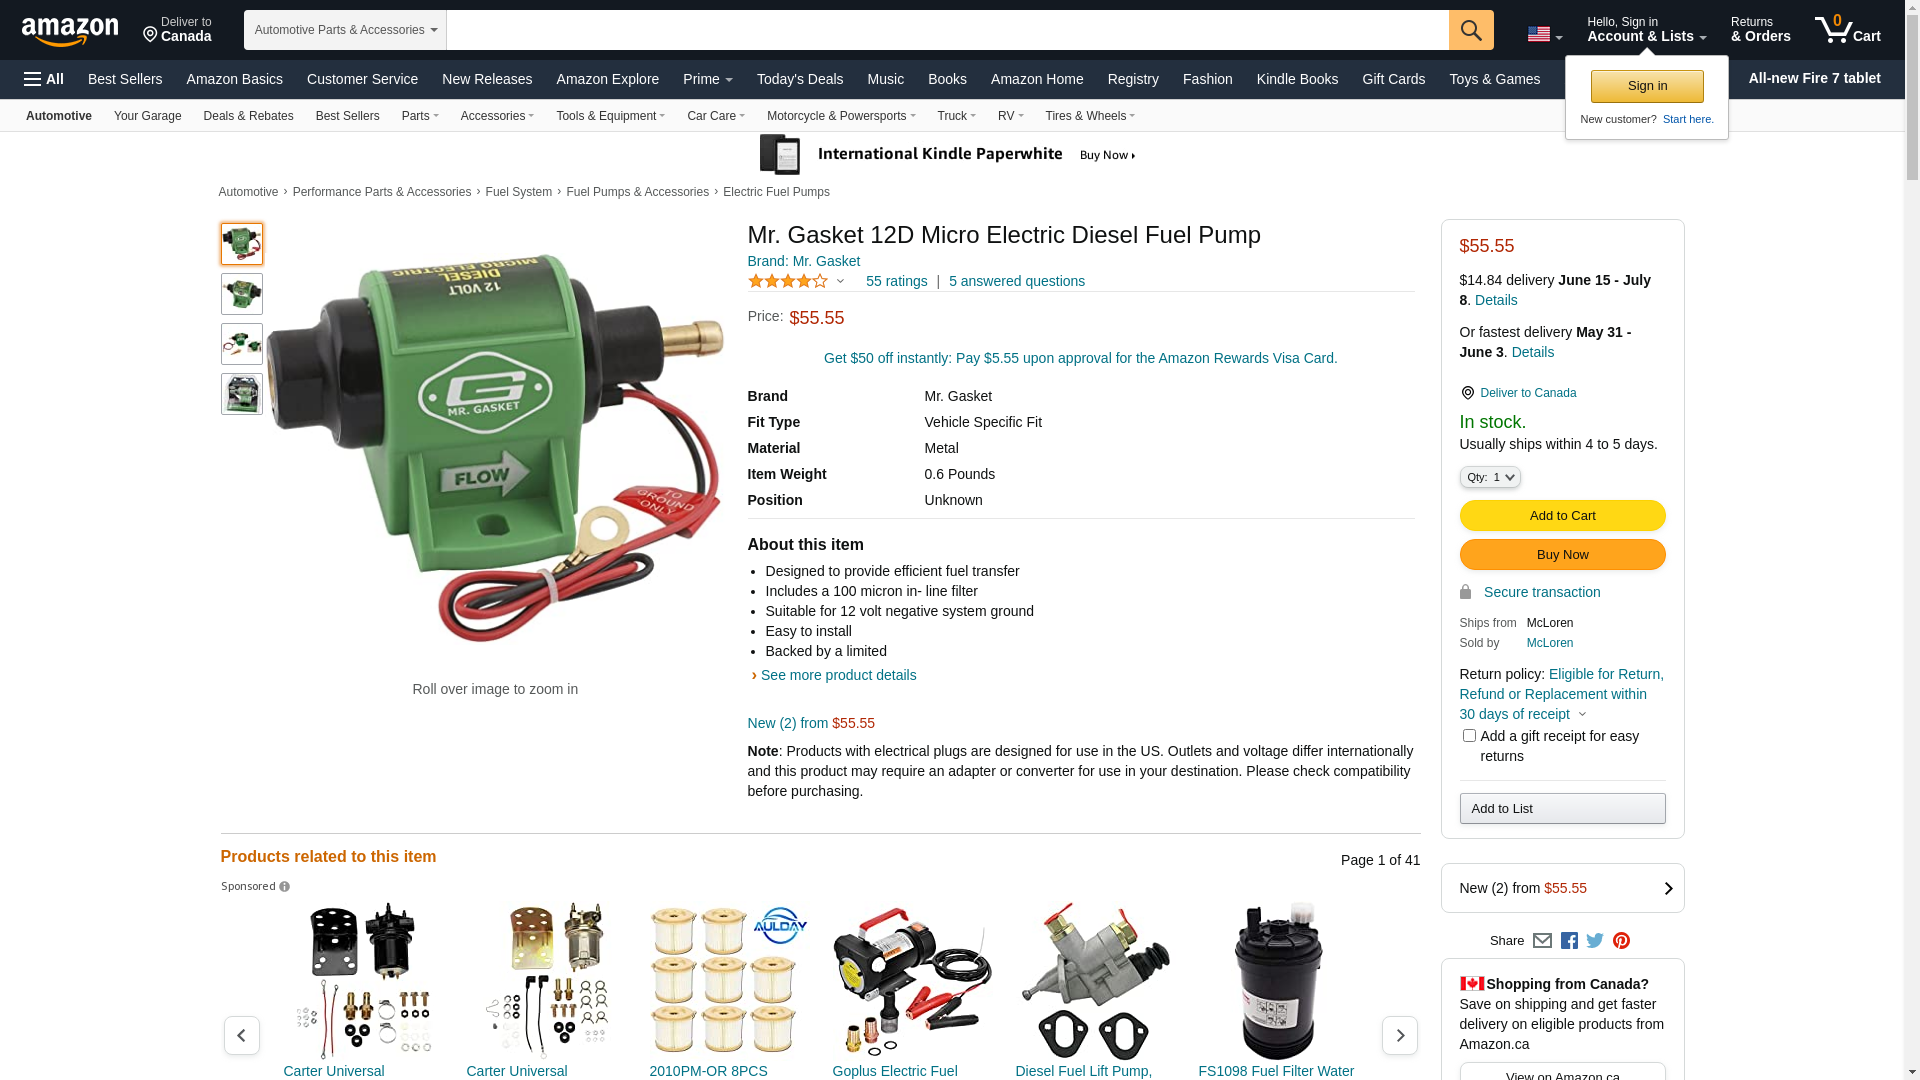The height and width of the screenshot is (1080, 1920).
Task: Expand the star rating breakdown arrow
Action: click(840, 282)
